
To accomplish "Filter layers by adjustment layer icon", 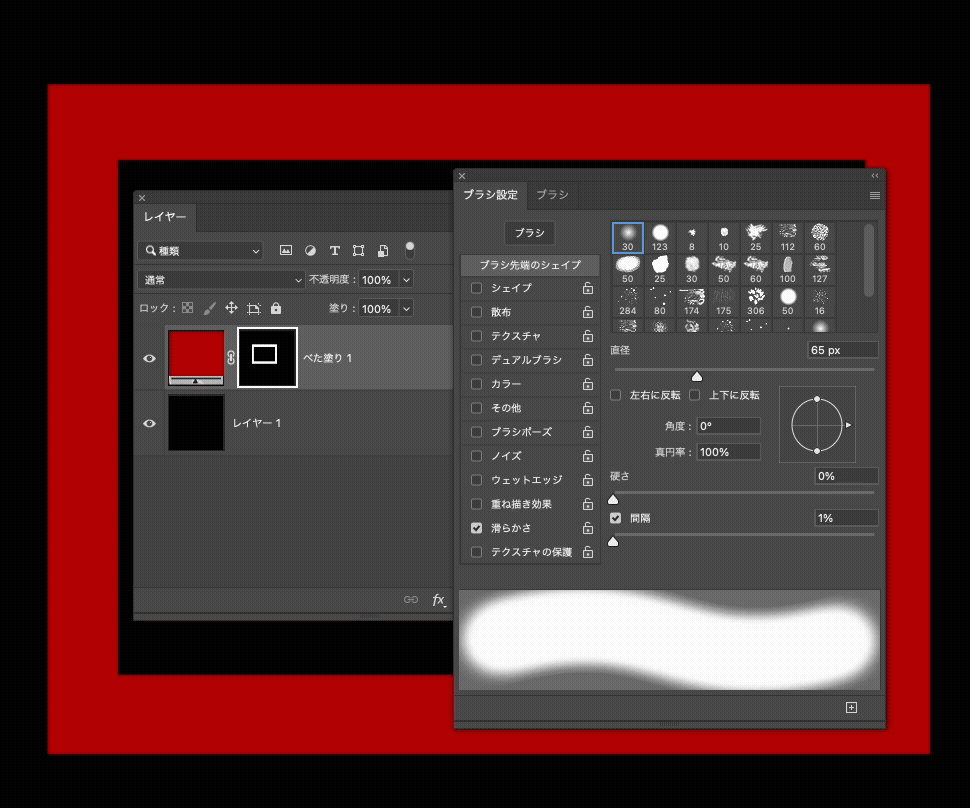I will 310,250.
